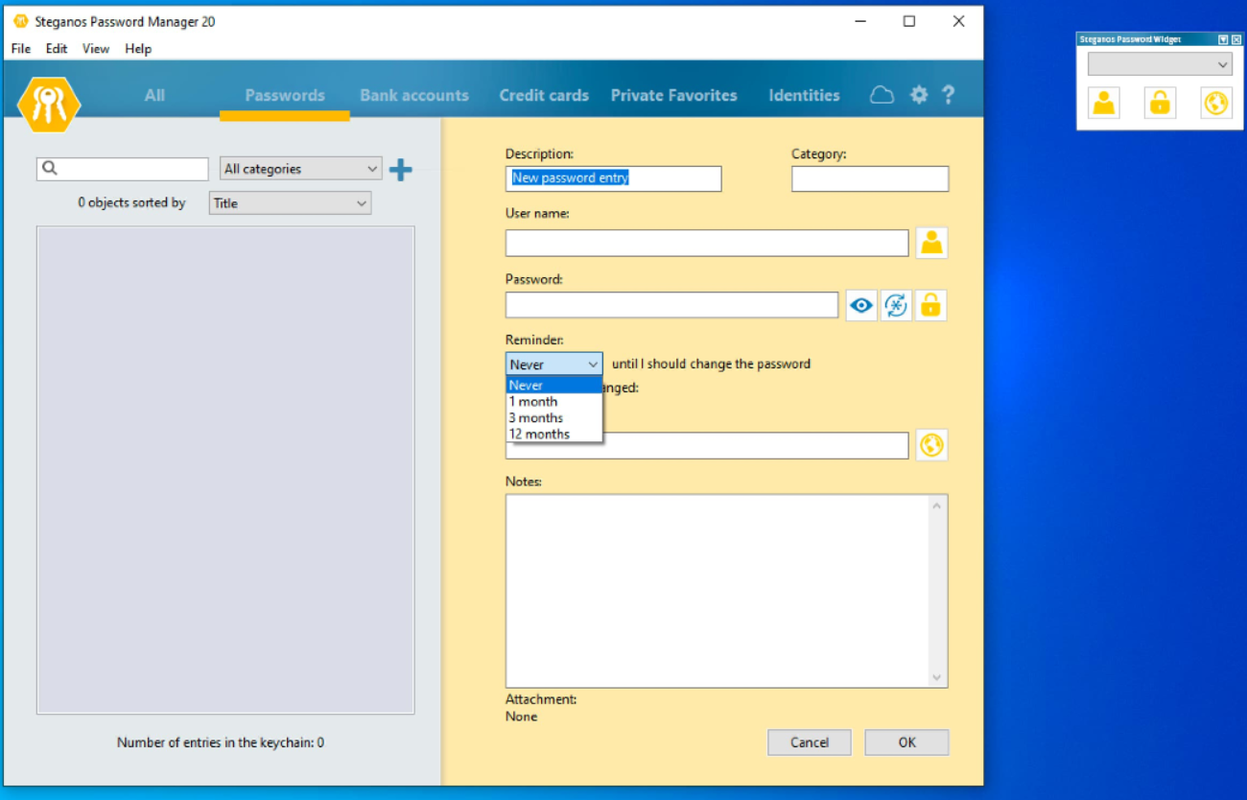Viewport: 1247px width, 800px height.
Task: Click into the User name field
Action: [x=707, y=243]
